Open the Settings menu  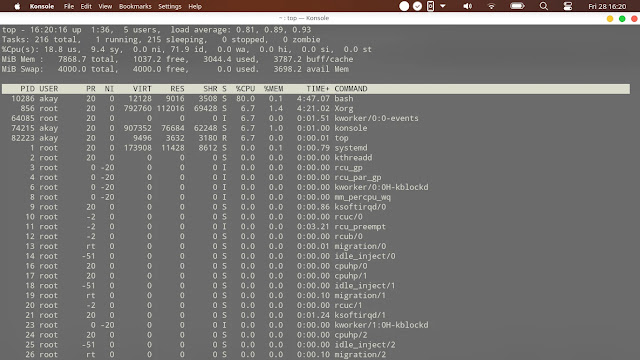[x=170, y=7]
